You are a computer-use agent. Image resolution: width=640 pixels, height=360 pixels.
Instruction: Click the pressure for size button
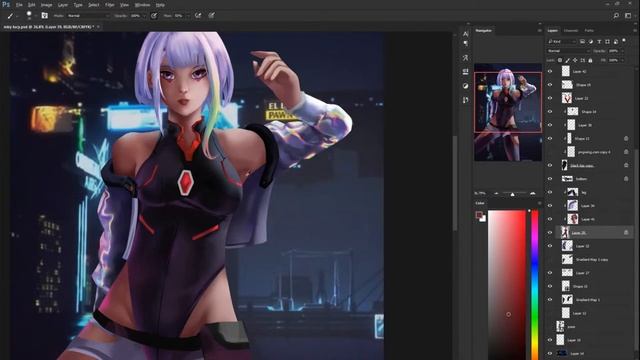click(211, 16)
